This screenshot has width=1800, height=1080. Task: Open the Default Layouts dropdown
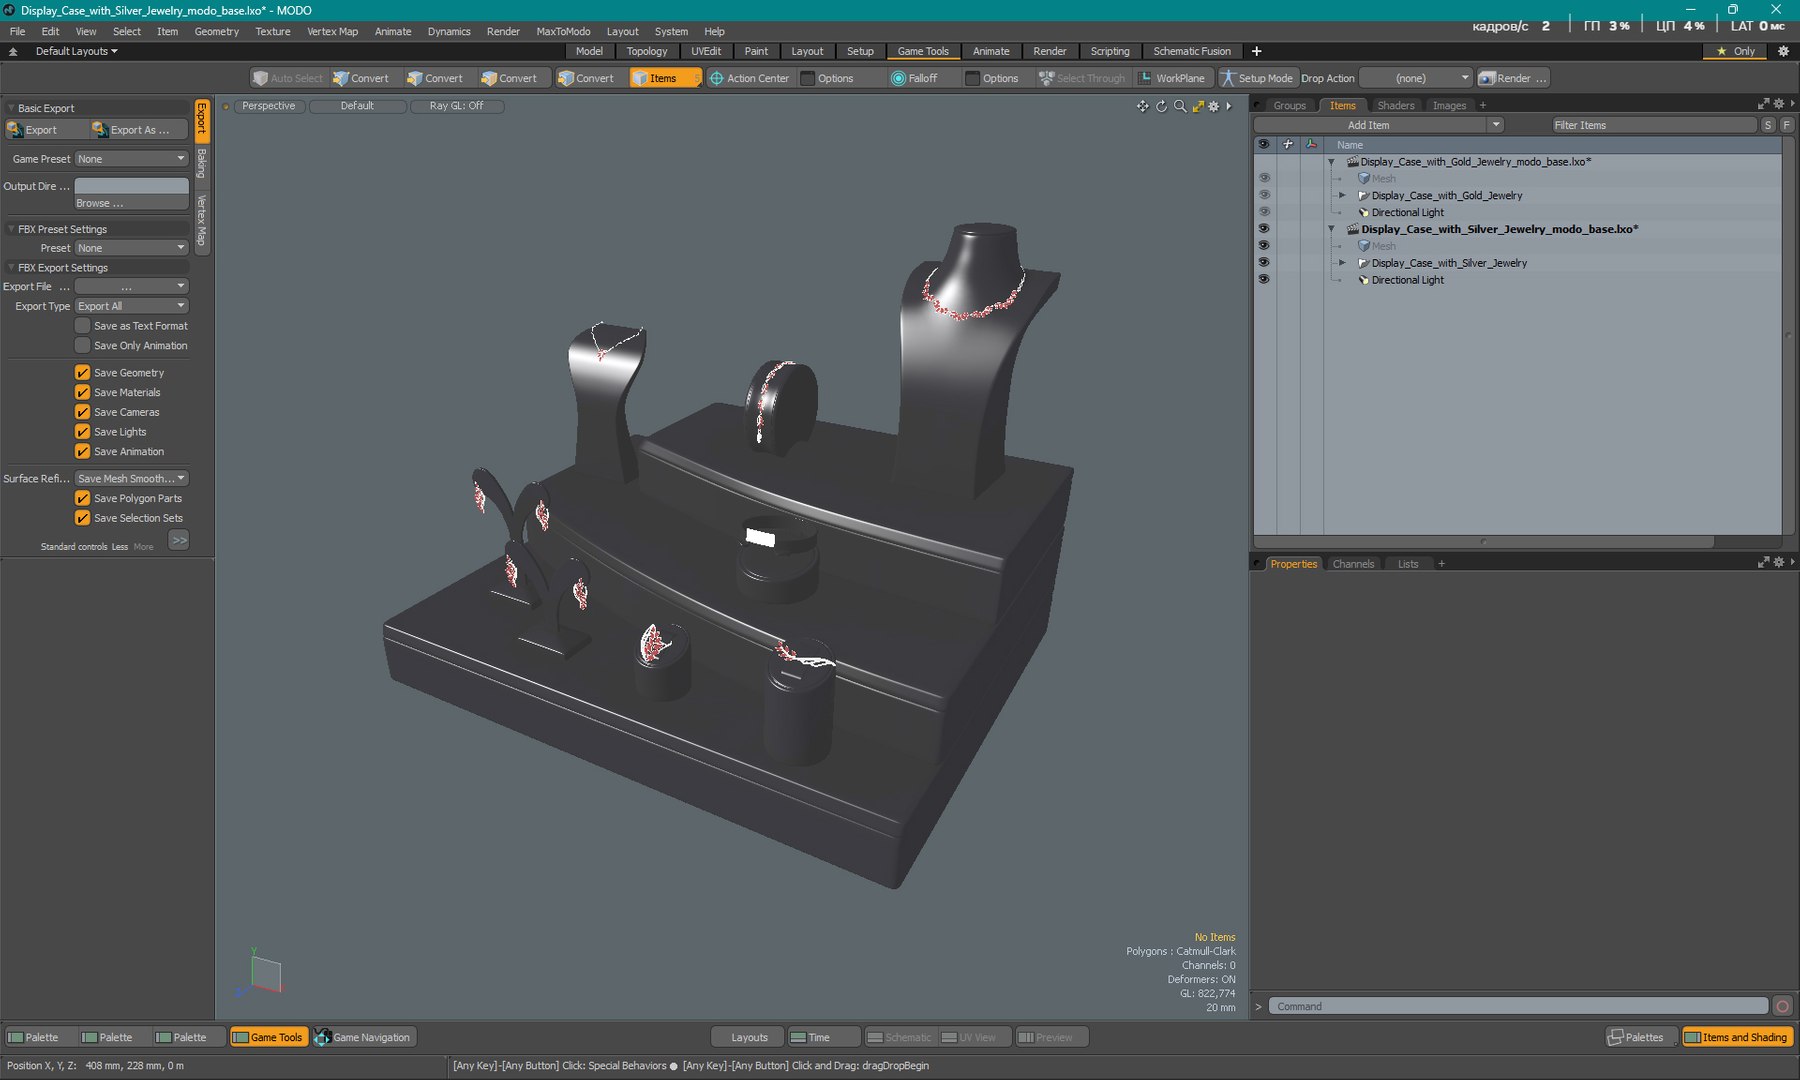tap(76, 51)
